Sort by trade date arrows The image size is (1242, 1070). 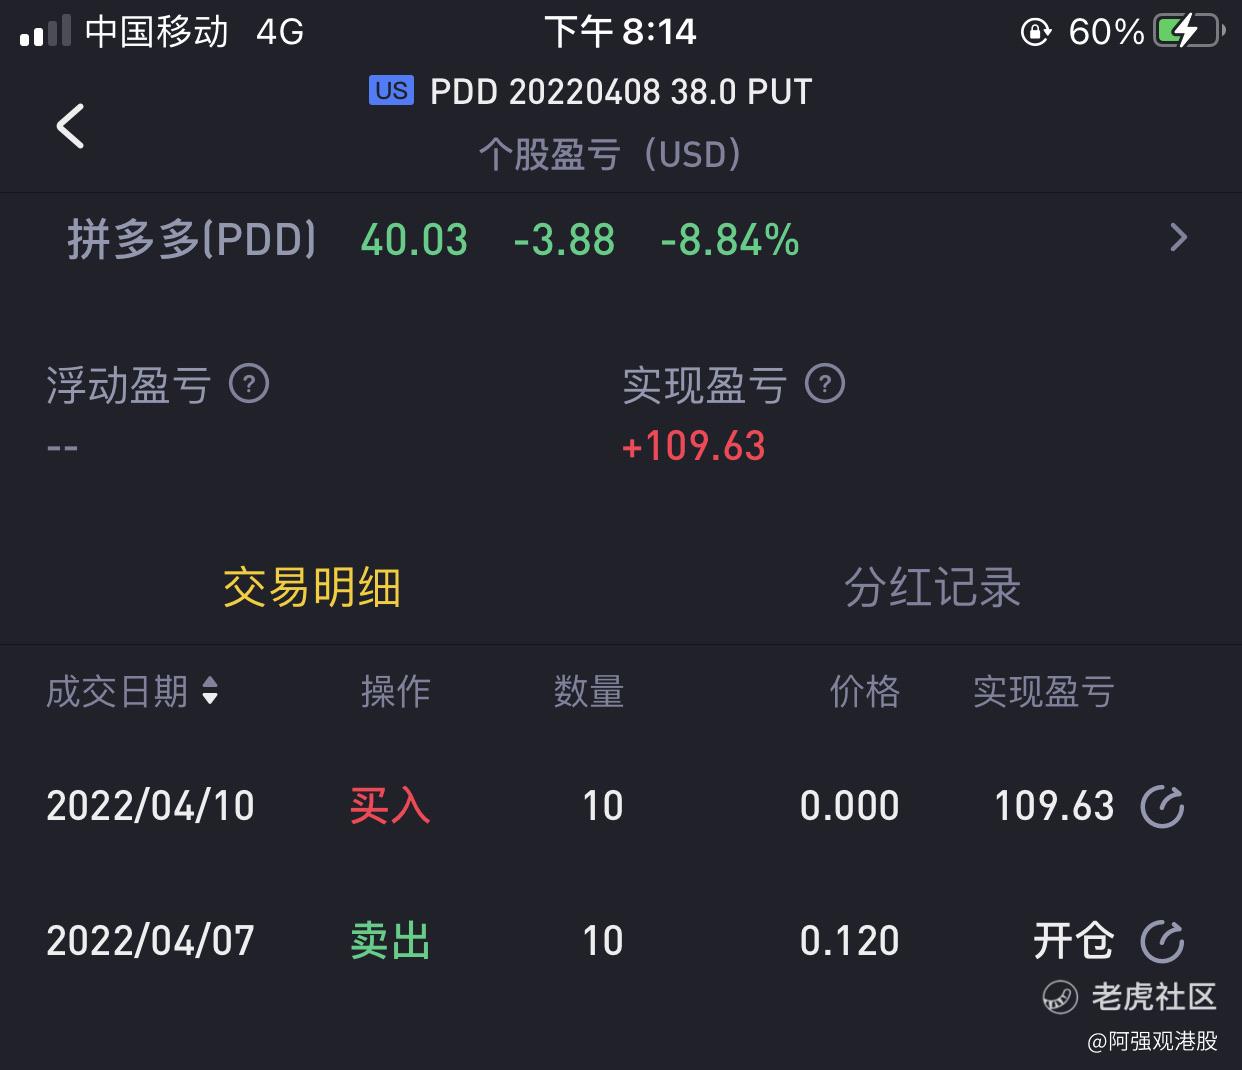point(210,691)
